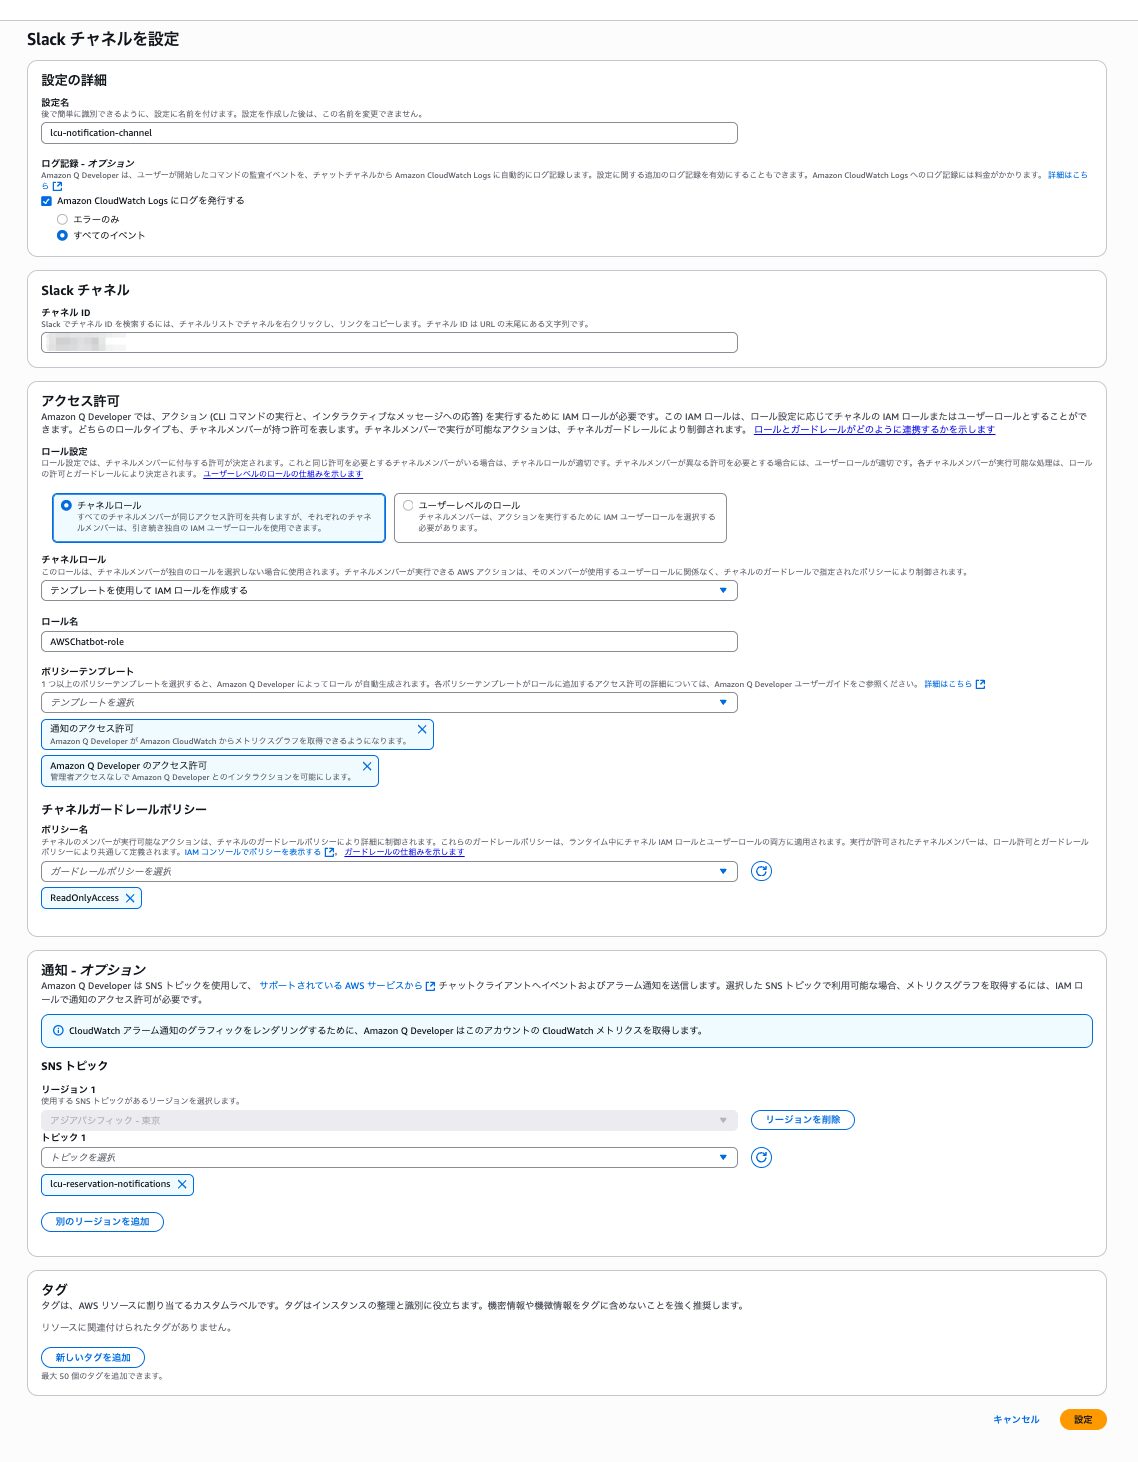Cancel the Slack channel configuration
This screenshot has height=1462, width=1138.
1016,1420
